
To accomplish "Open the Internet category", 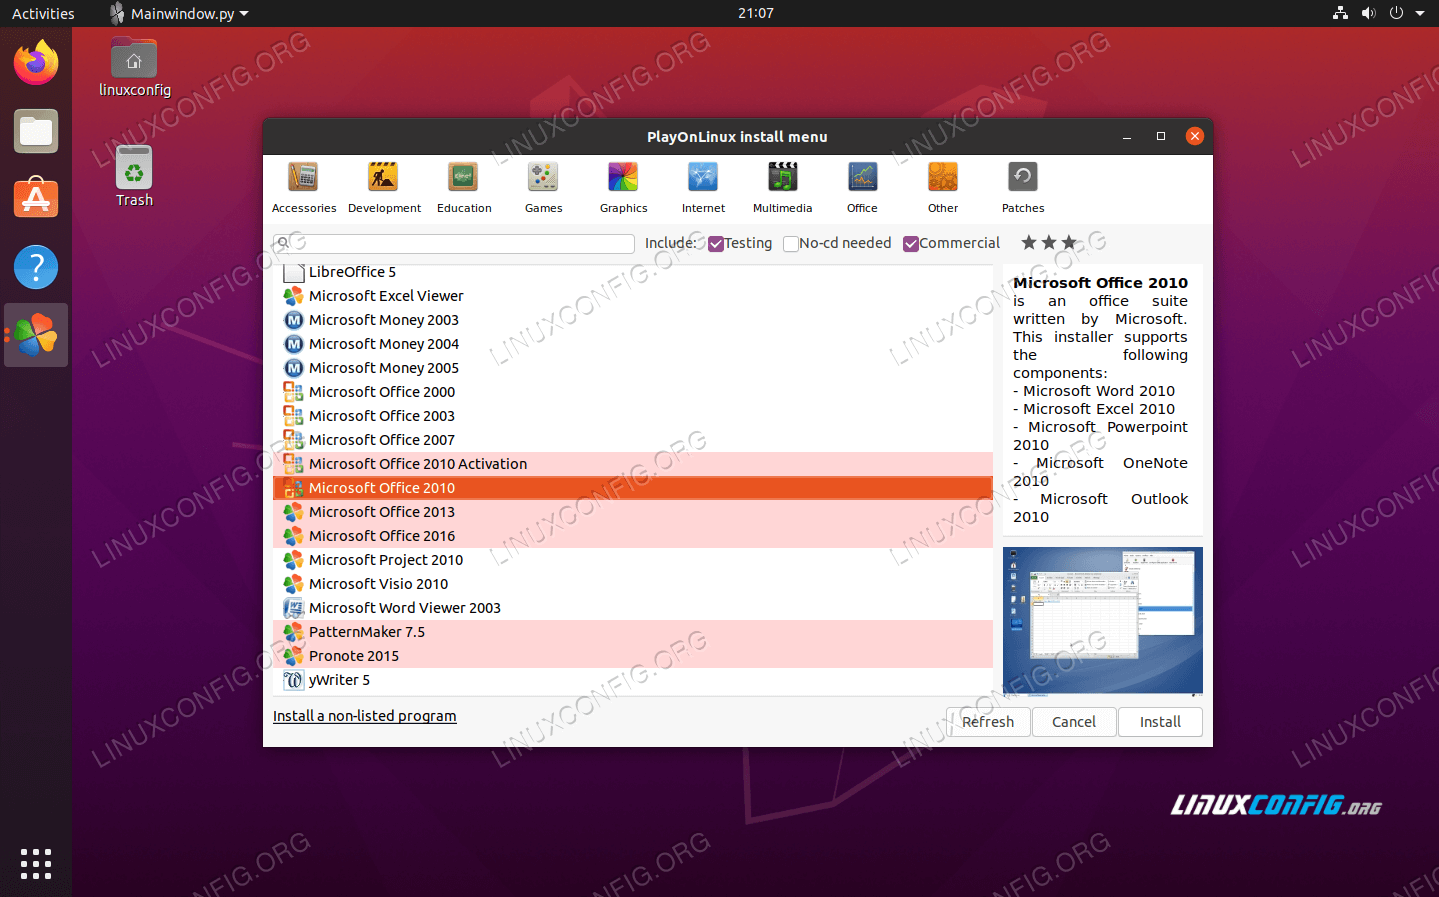I will 703,188.
